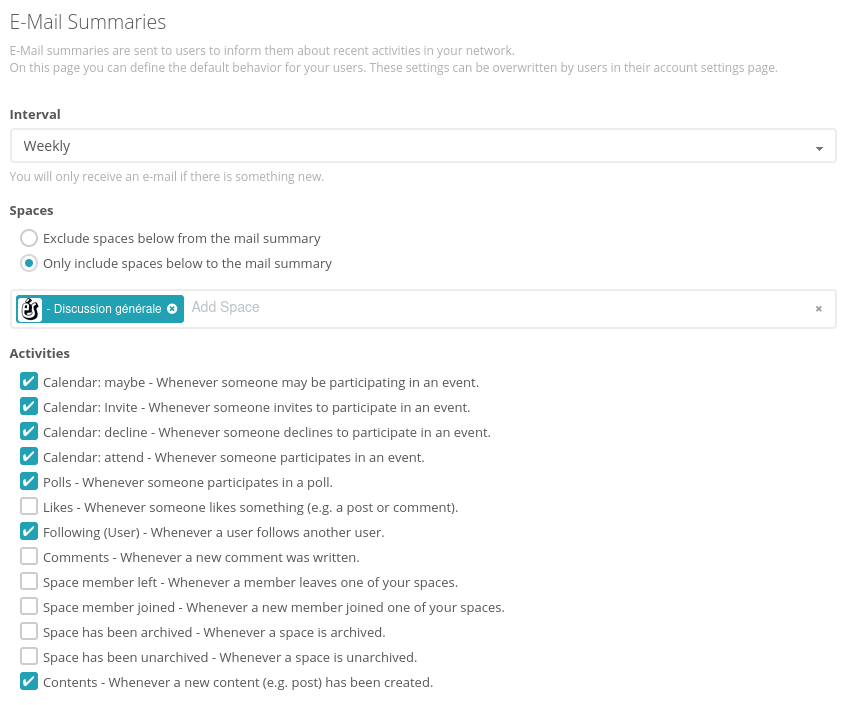
Task: Enable Likes notifications
Action: pos(29,506)
